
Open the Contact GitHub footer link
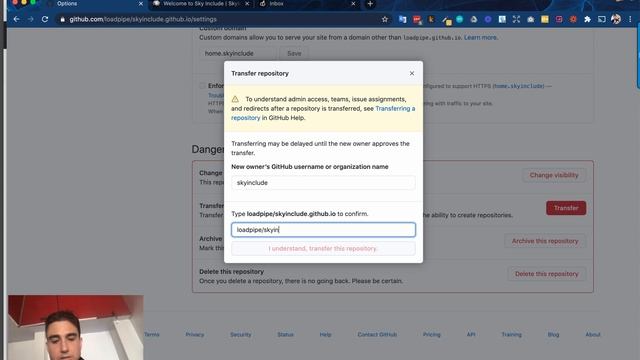pyautogui.click(x=377, y=334)
